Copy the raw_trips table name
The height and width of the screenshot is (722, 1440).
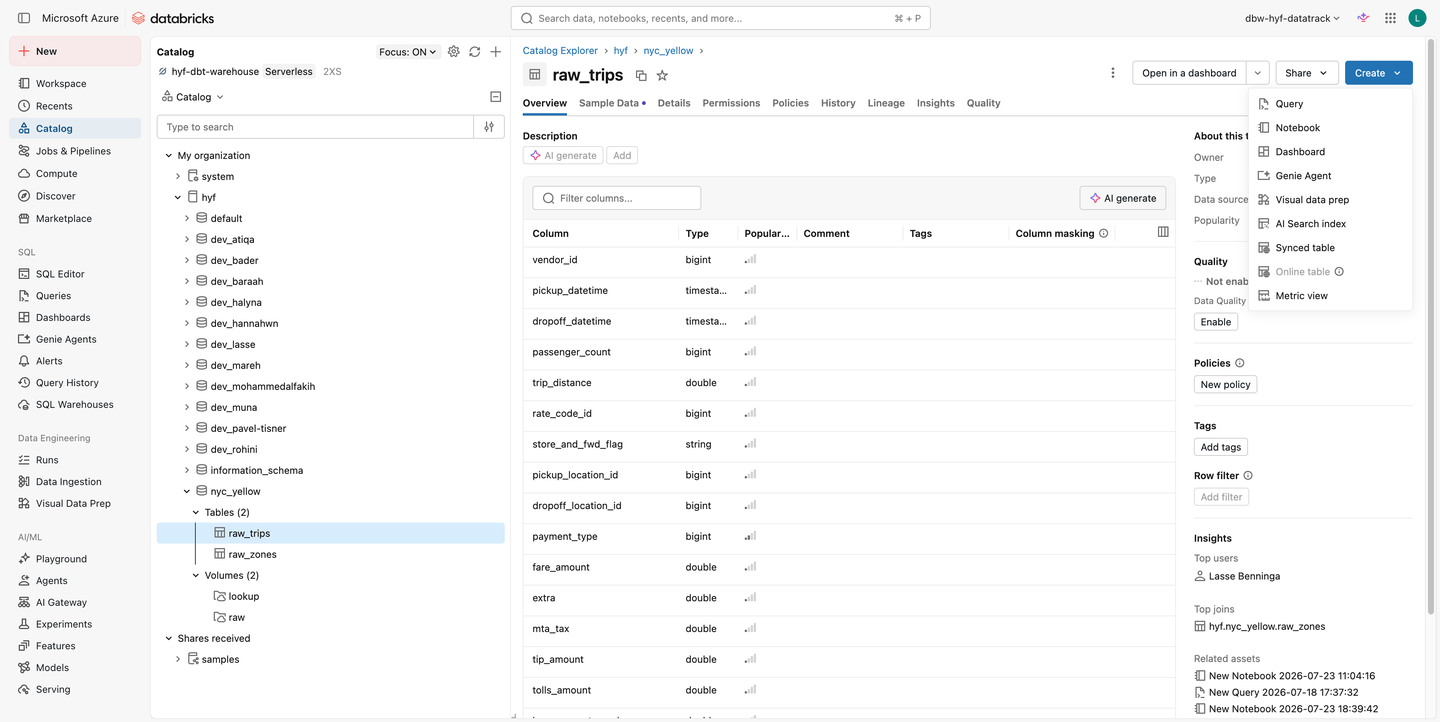pos(641,75)
